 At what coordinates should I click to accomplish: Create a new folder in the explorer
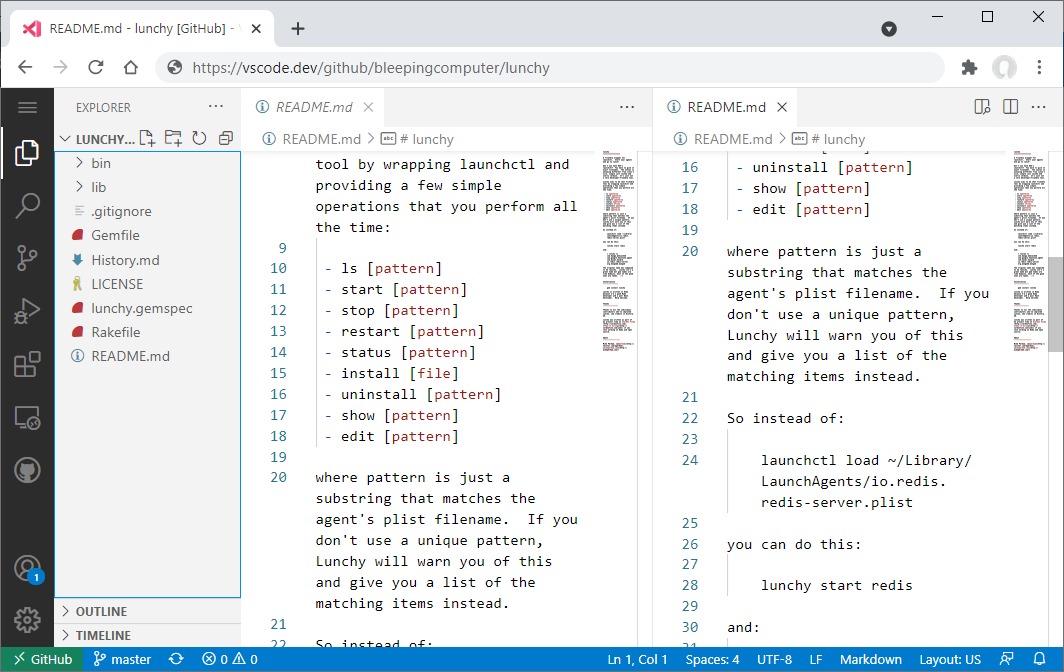coord(172,138)
